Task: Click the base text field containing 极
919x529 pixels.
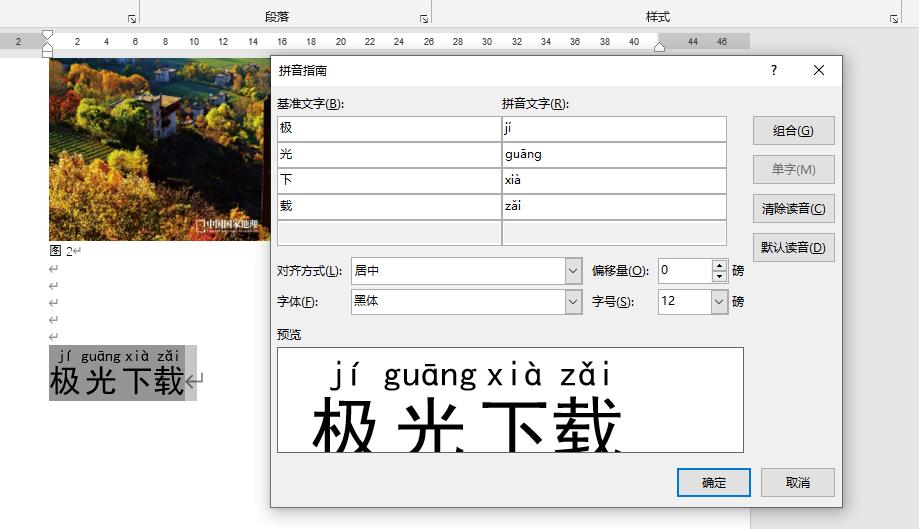Action: point(388,129)
